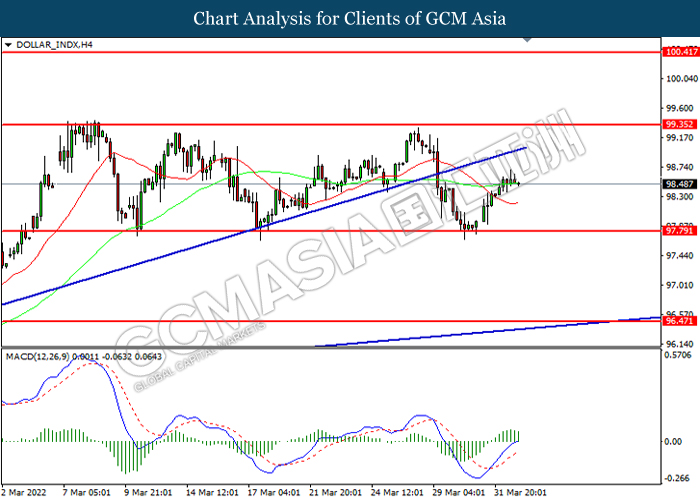The width and height of the screenshot is (700, 500).
Task: Click the 29 Mar 04:01 time label
Action: (x=458, y=492)
